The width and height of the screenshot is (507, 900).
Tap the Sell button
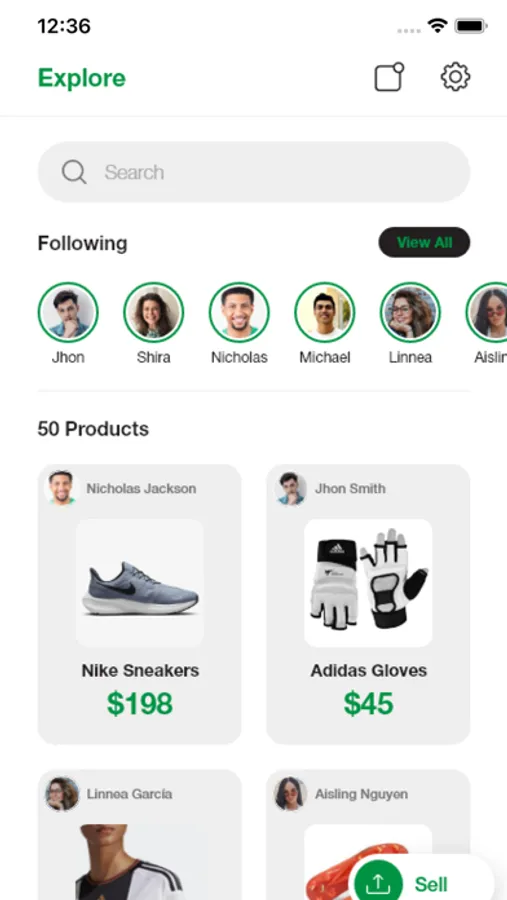422,881
